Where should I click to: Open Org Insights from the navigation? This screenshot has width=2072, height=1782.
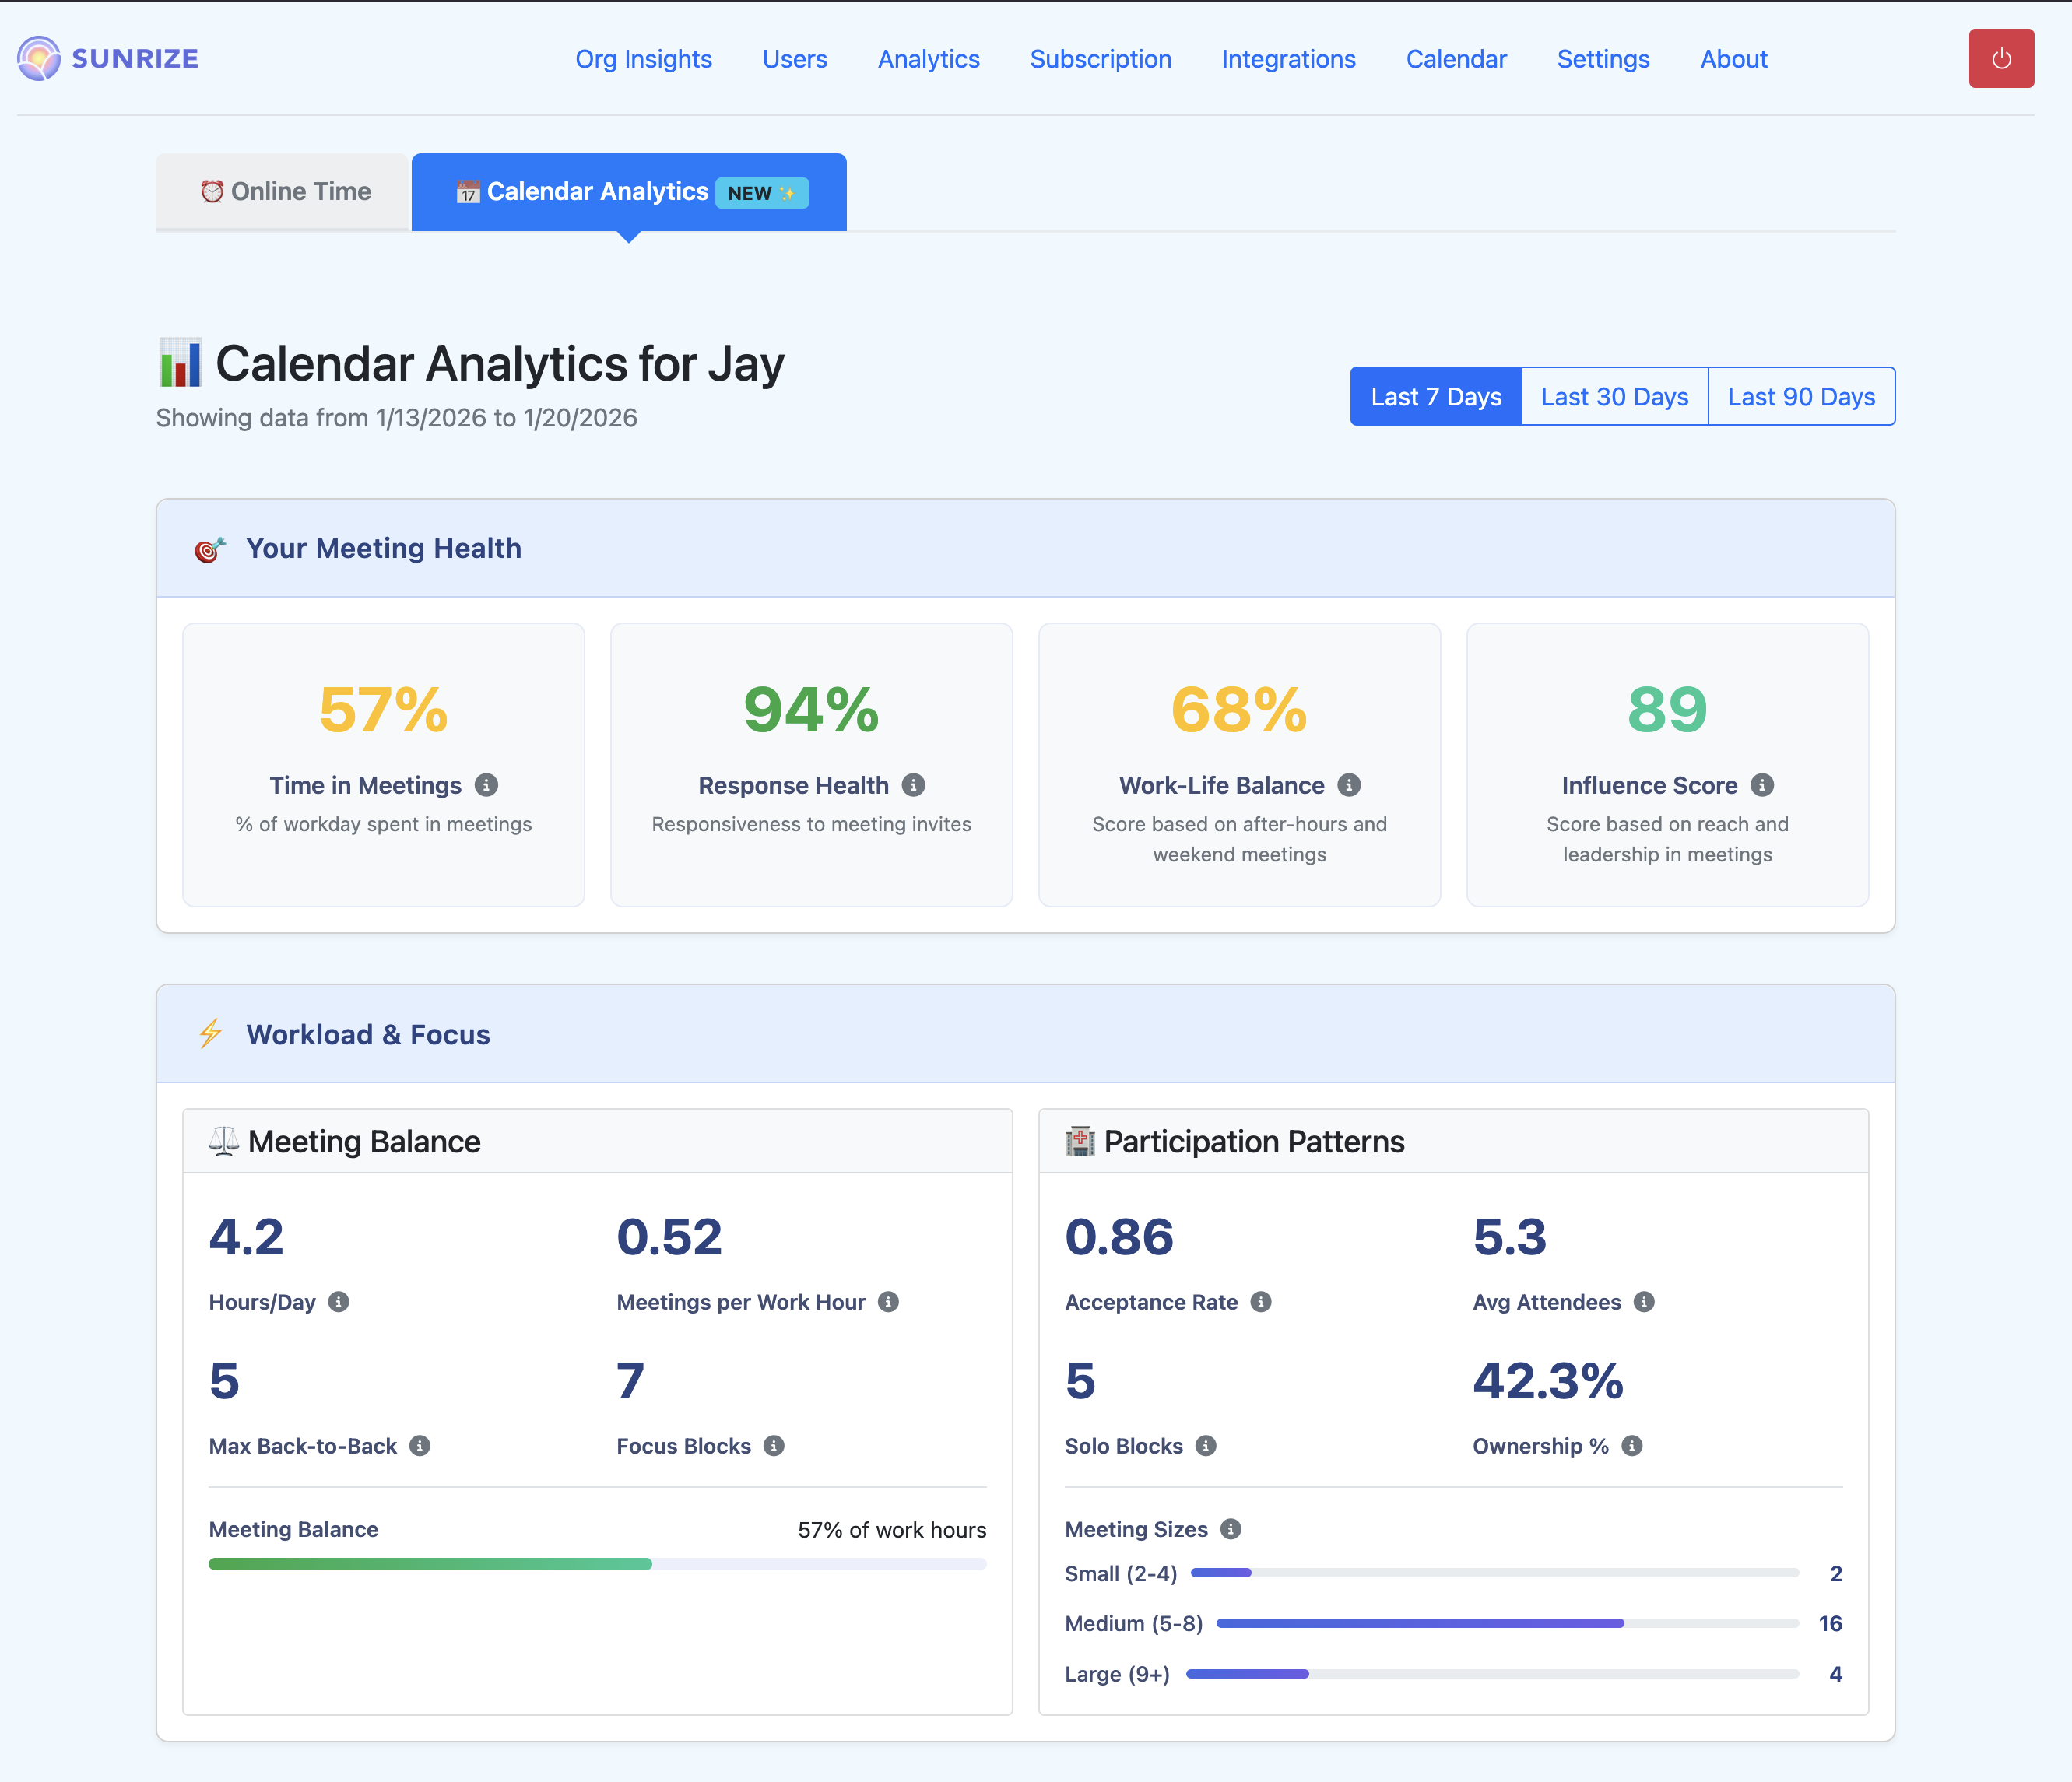point(643,59)
